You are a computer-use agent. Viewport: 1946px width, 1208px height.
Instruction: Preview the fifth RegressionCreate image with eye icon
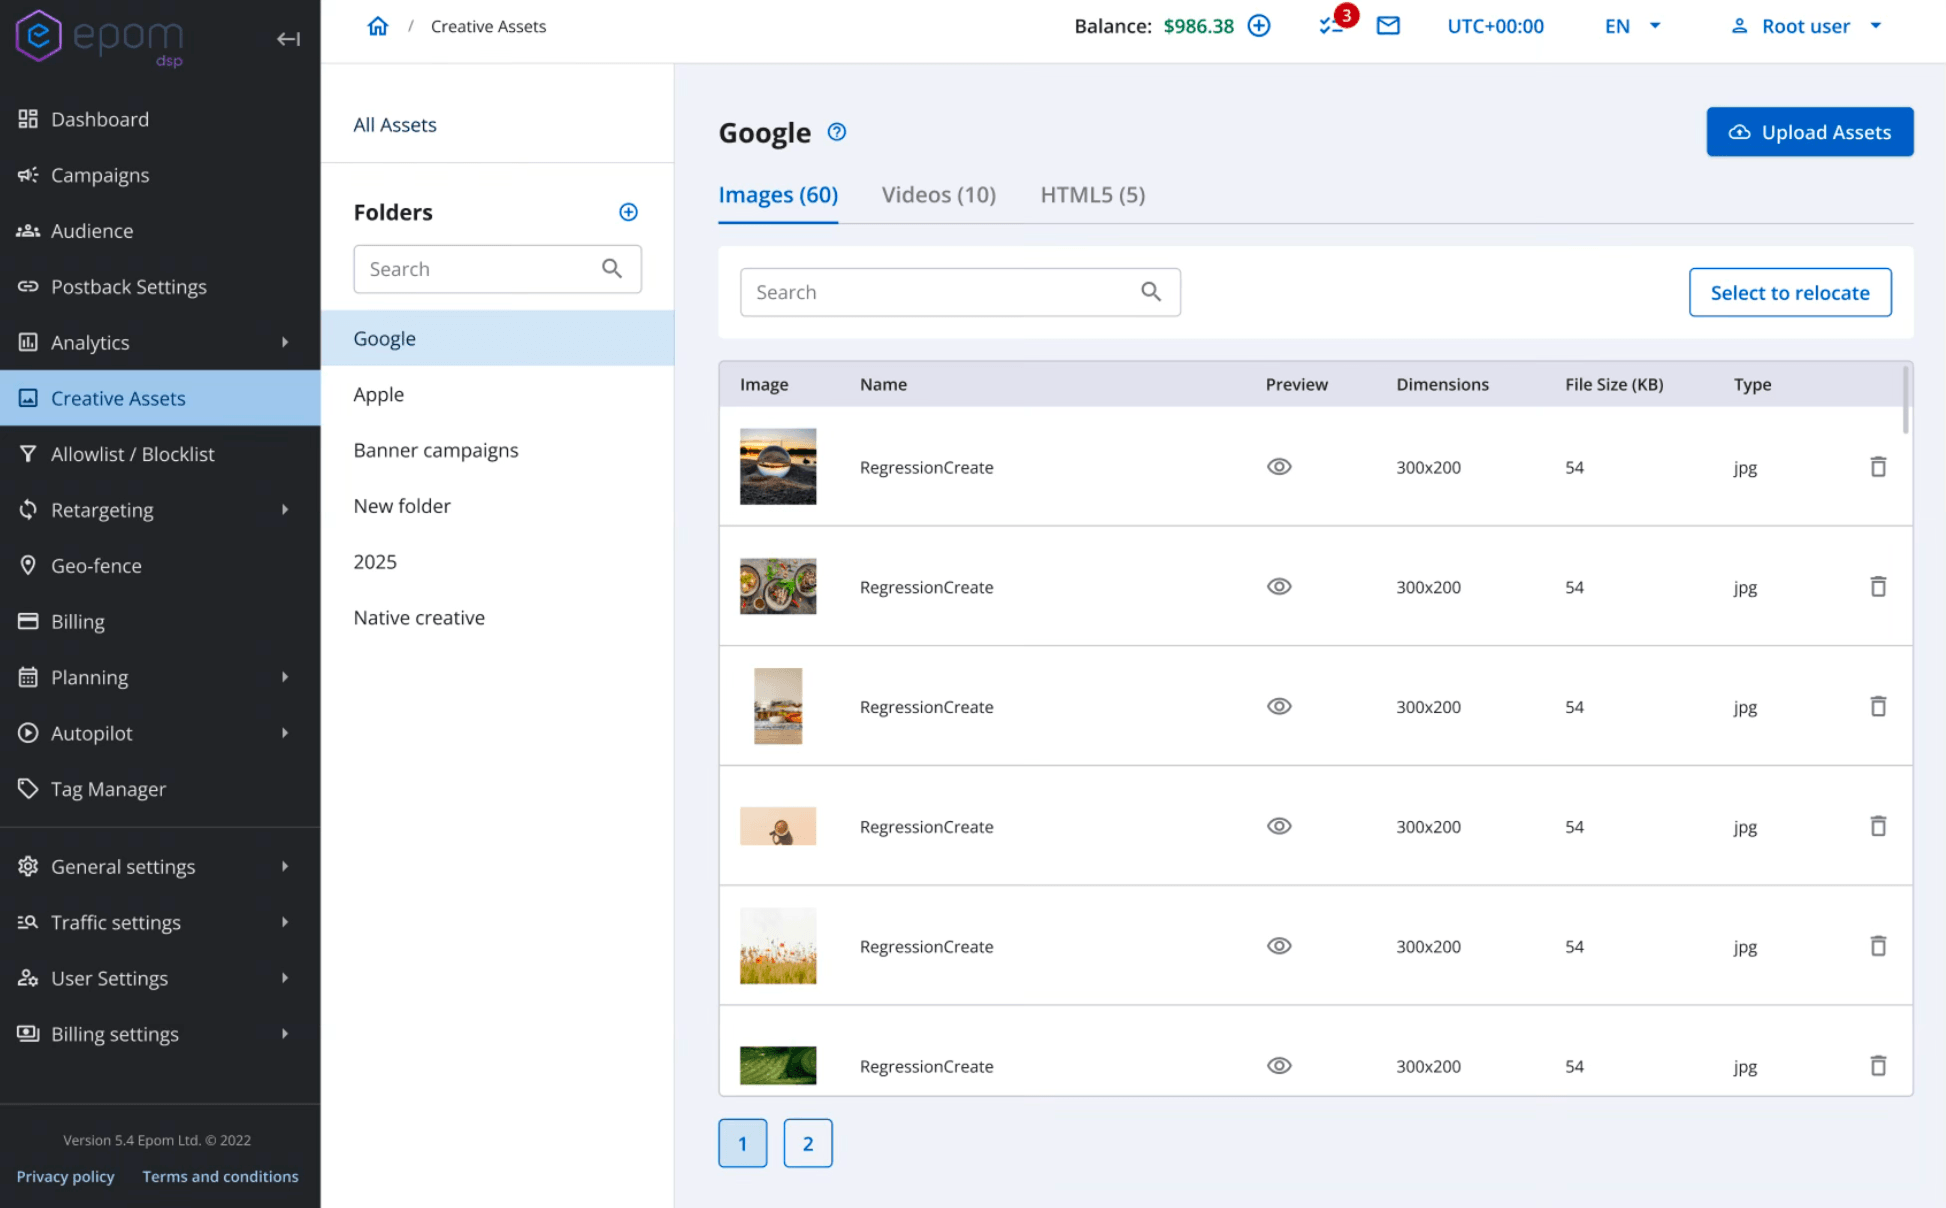[x=1279, y=946]
